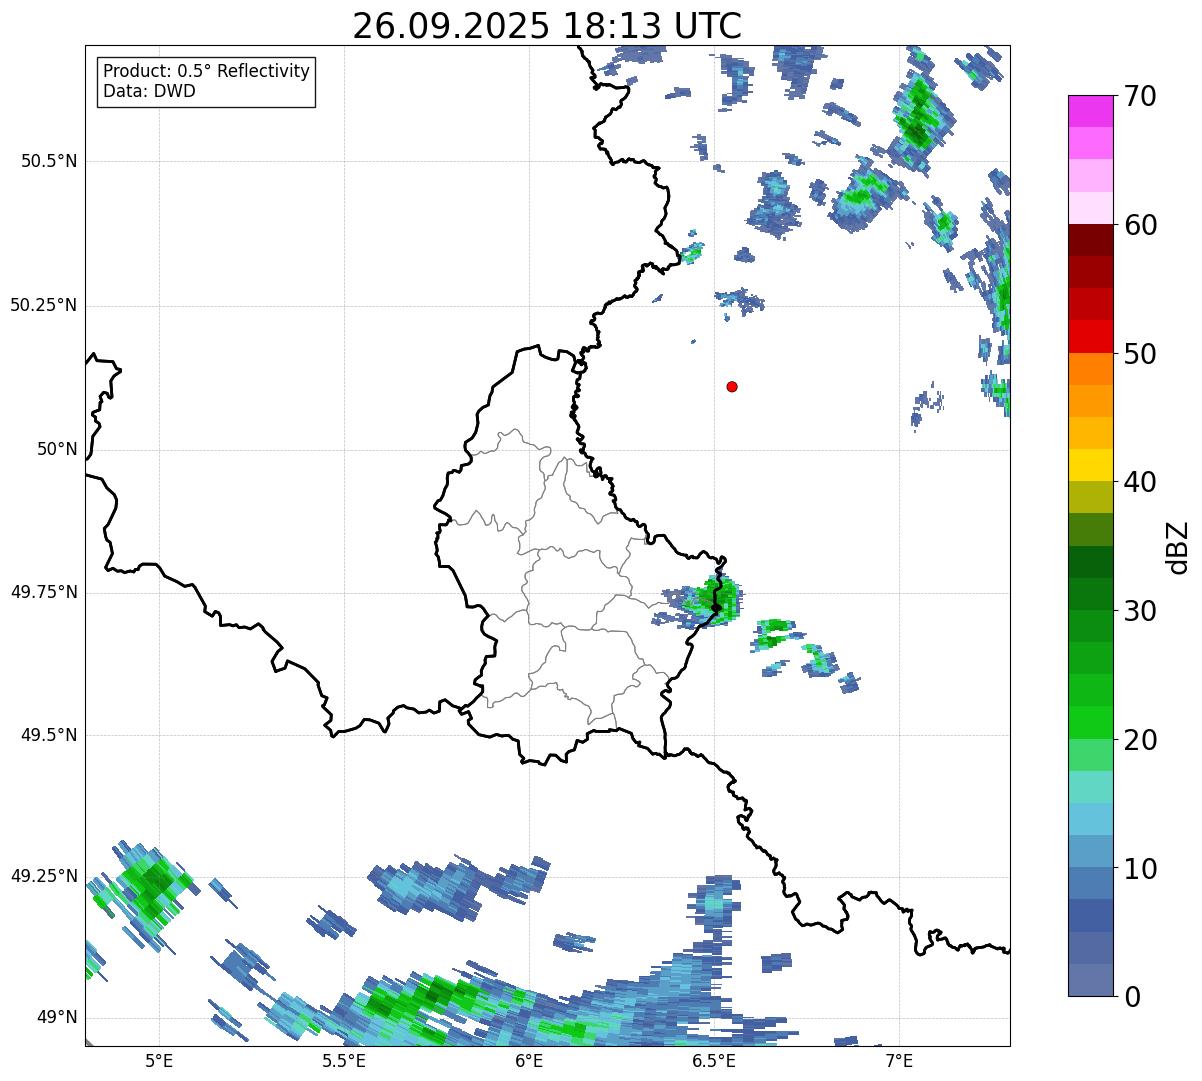The height and width of the screenshot is (1081, 1202).
Task: Click the 'Data: DWD' label
Action: click(x=149, y=91)
